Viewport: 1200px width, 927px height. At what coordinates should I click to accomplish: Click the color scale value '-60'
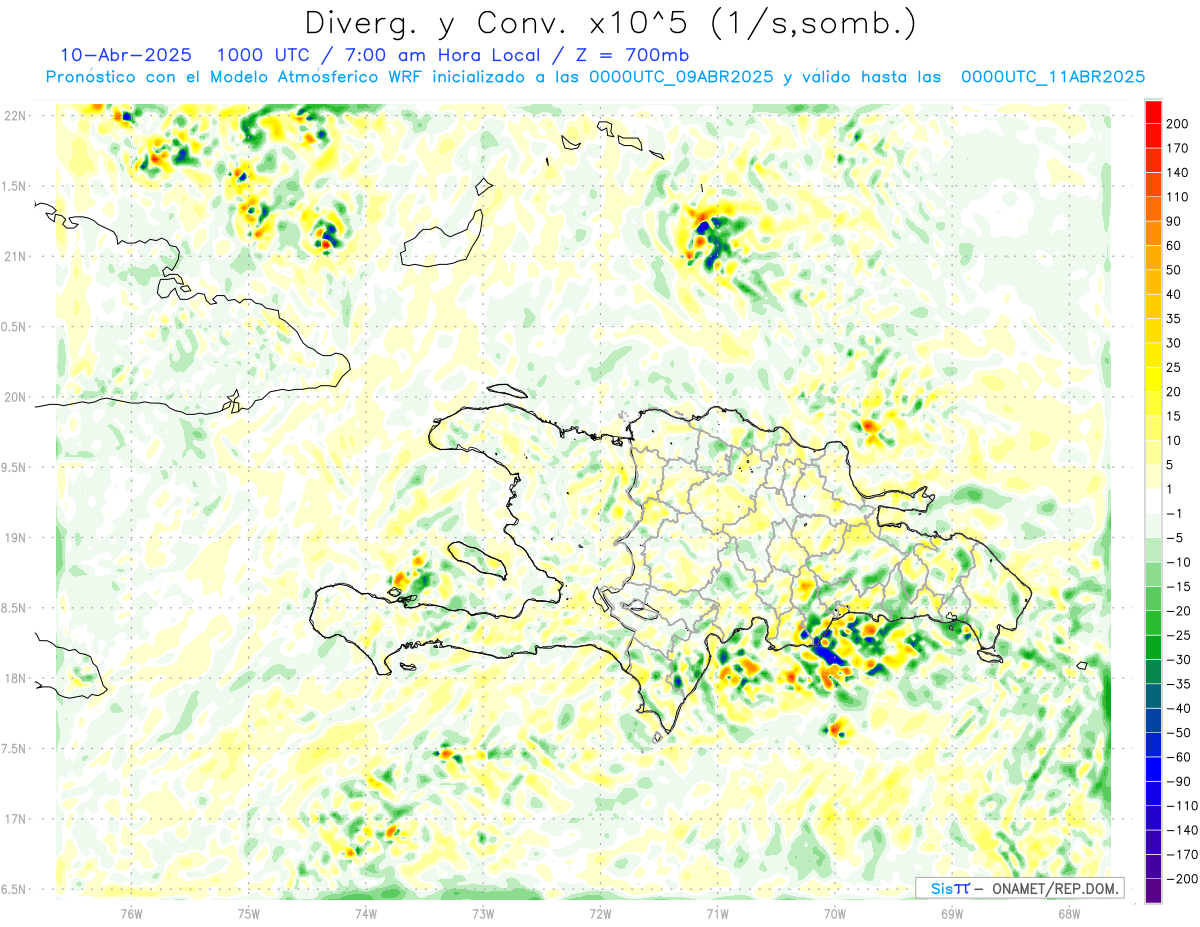coord(1179,757)
